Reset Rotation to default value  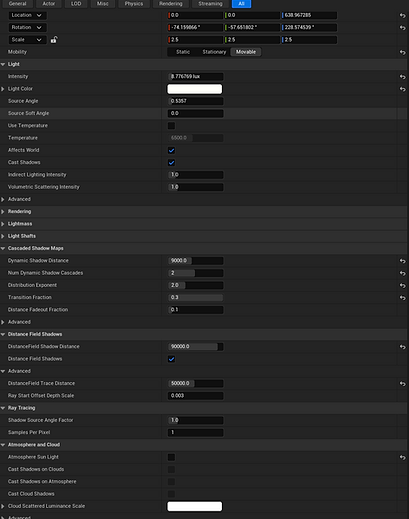402,28
